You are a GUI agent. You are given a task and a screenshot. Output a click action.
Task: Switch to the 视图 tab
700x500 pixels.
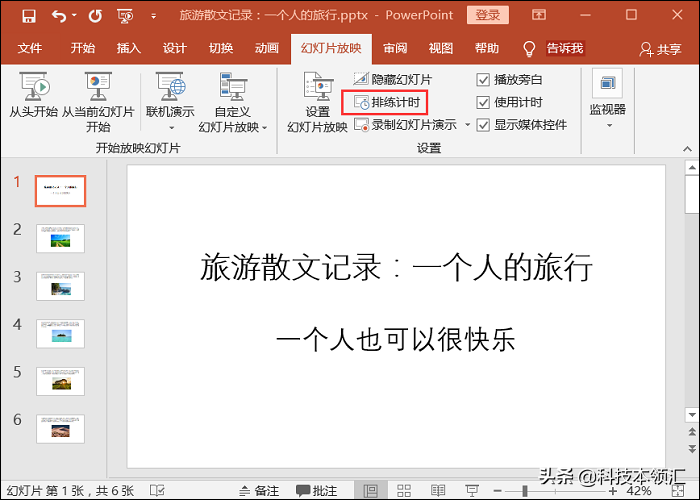point(441,48)
